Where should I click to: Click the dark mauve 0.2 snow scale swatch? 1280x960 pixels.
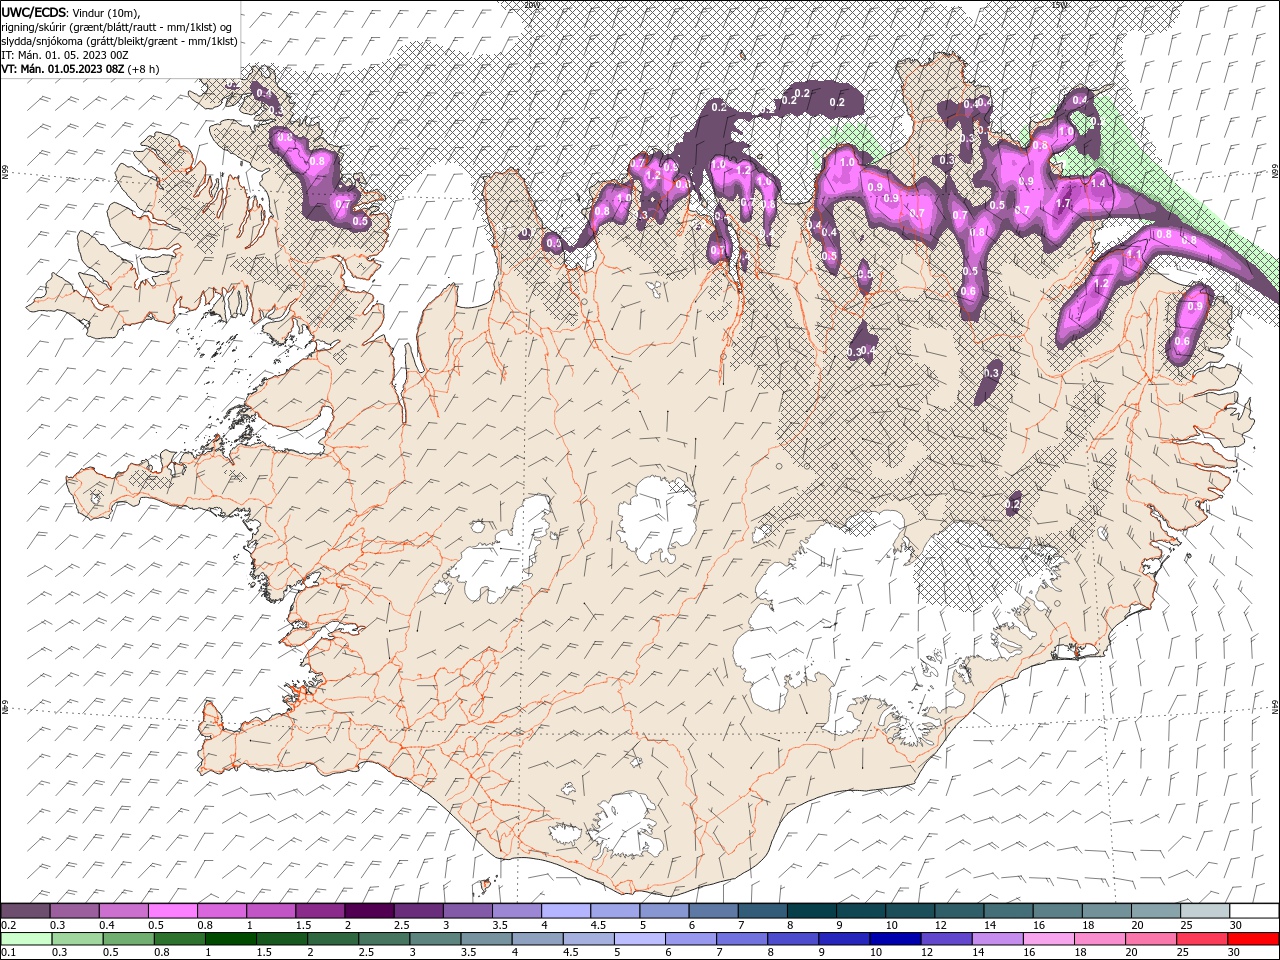point(25,911)
